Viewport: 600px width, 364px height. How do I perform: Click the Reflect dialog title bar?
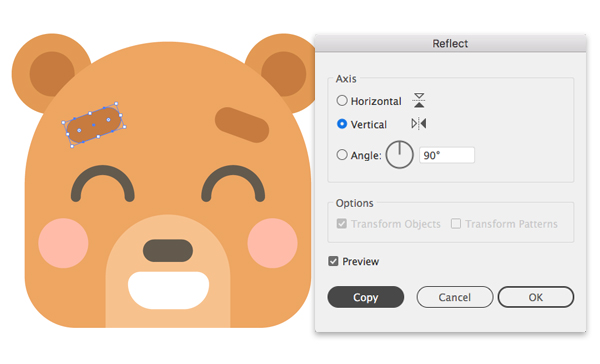pos(450,43)
